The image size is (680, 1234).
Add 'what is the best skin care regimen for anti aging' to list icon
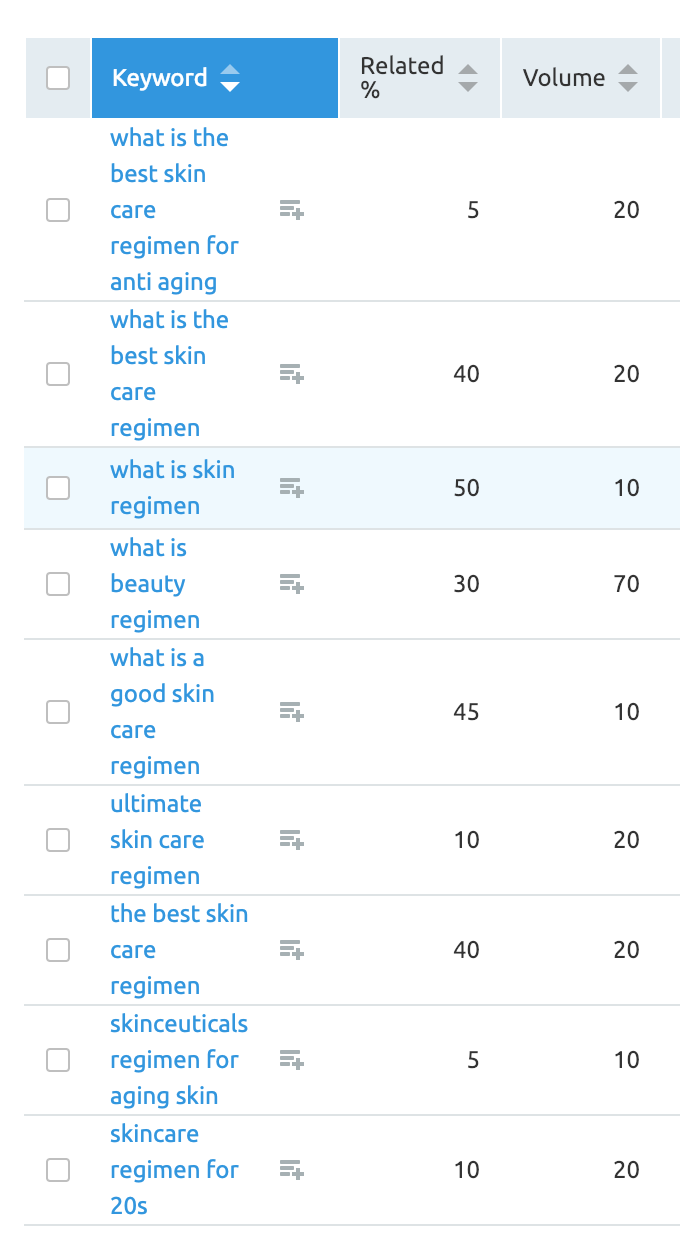291,210
